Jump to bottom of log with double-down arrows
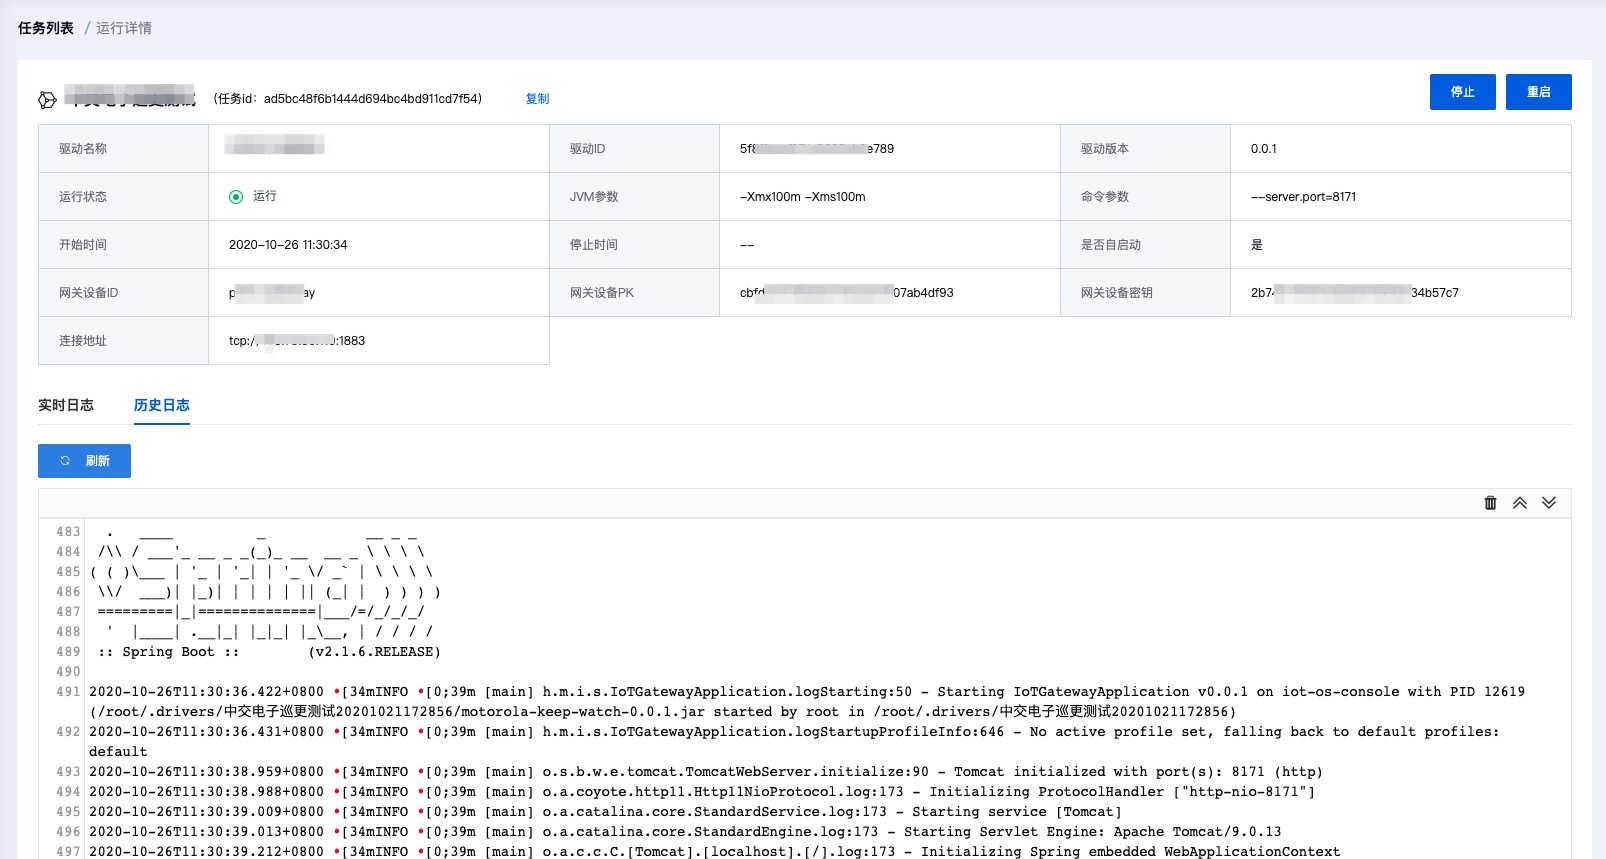 point(1548,503)
